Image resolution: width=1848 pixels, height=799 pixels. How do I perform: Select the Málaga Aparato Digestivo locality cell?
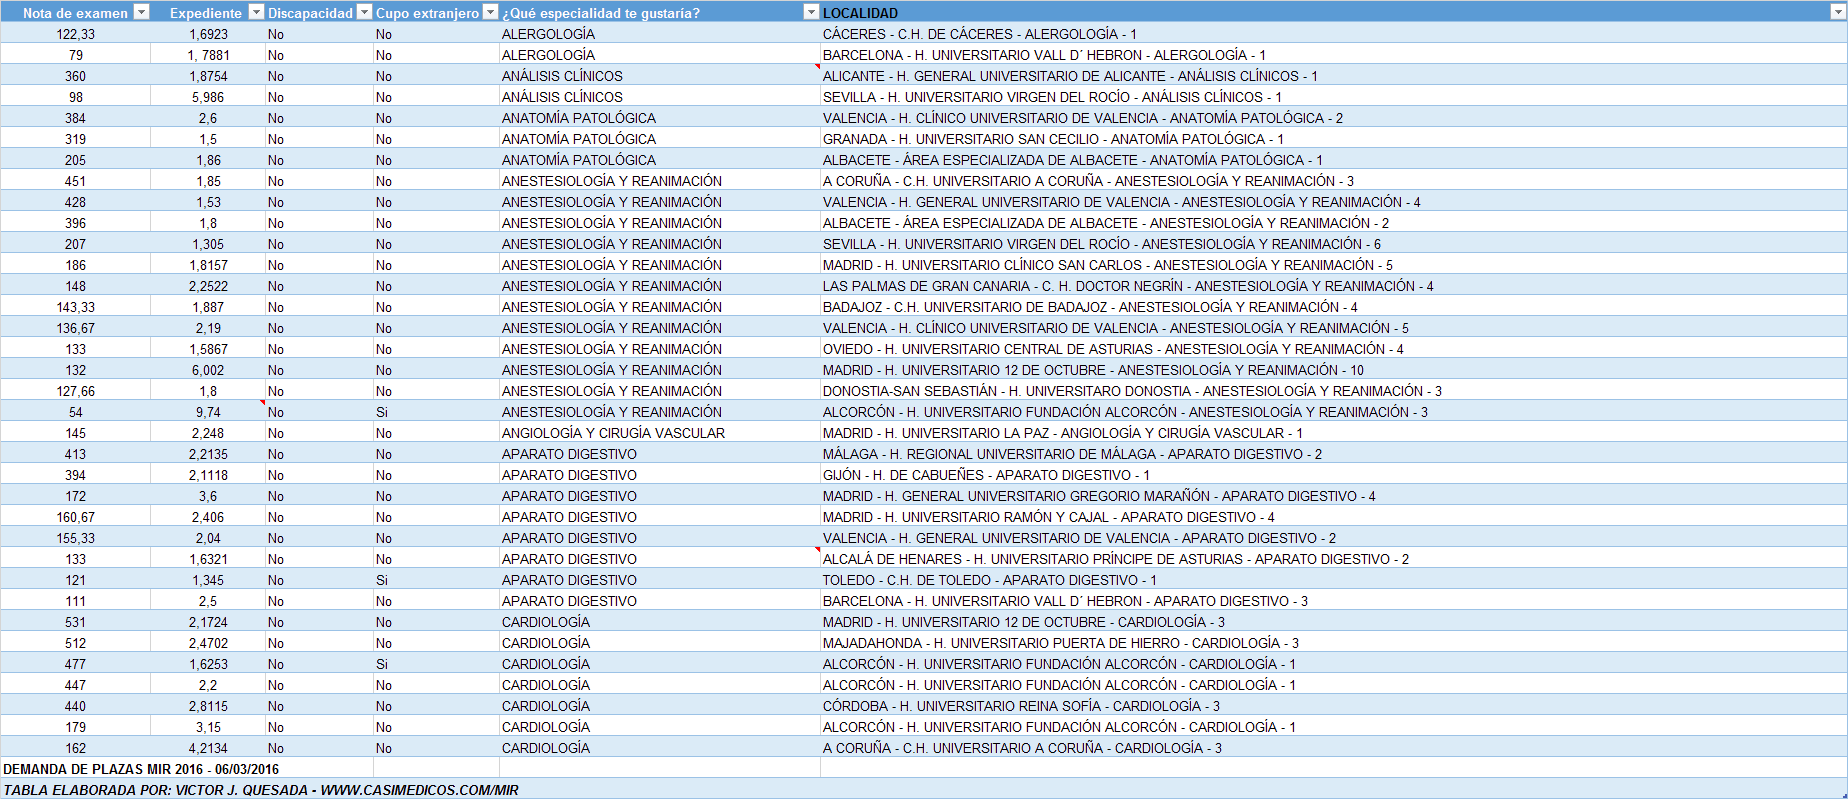[1333, 454]
